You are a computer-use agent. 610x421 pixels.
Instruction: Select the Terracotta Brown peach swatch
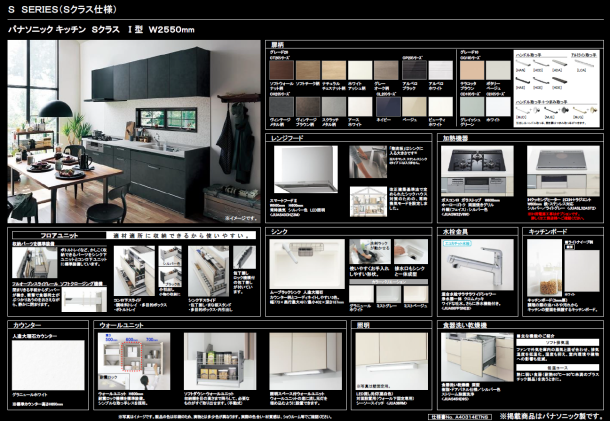tap(472, 70)
